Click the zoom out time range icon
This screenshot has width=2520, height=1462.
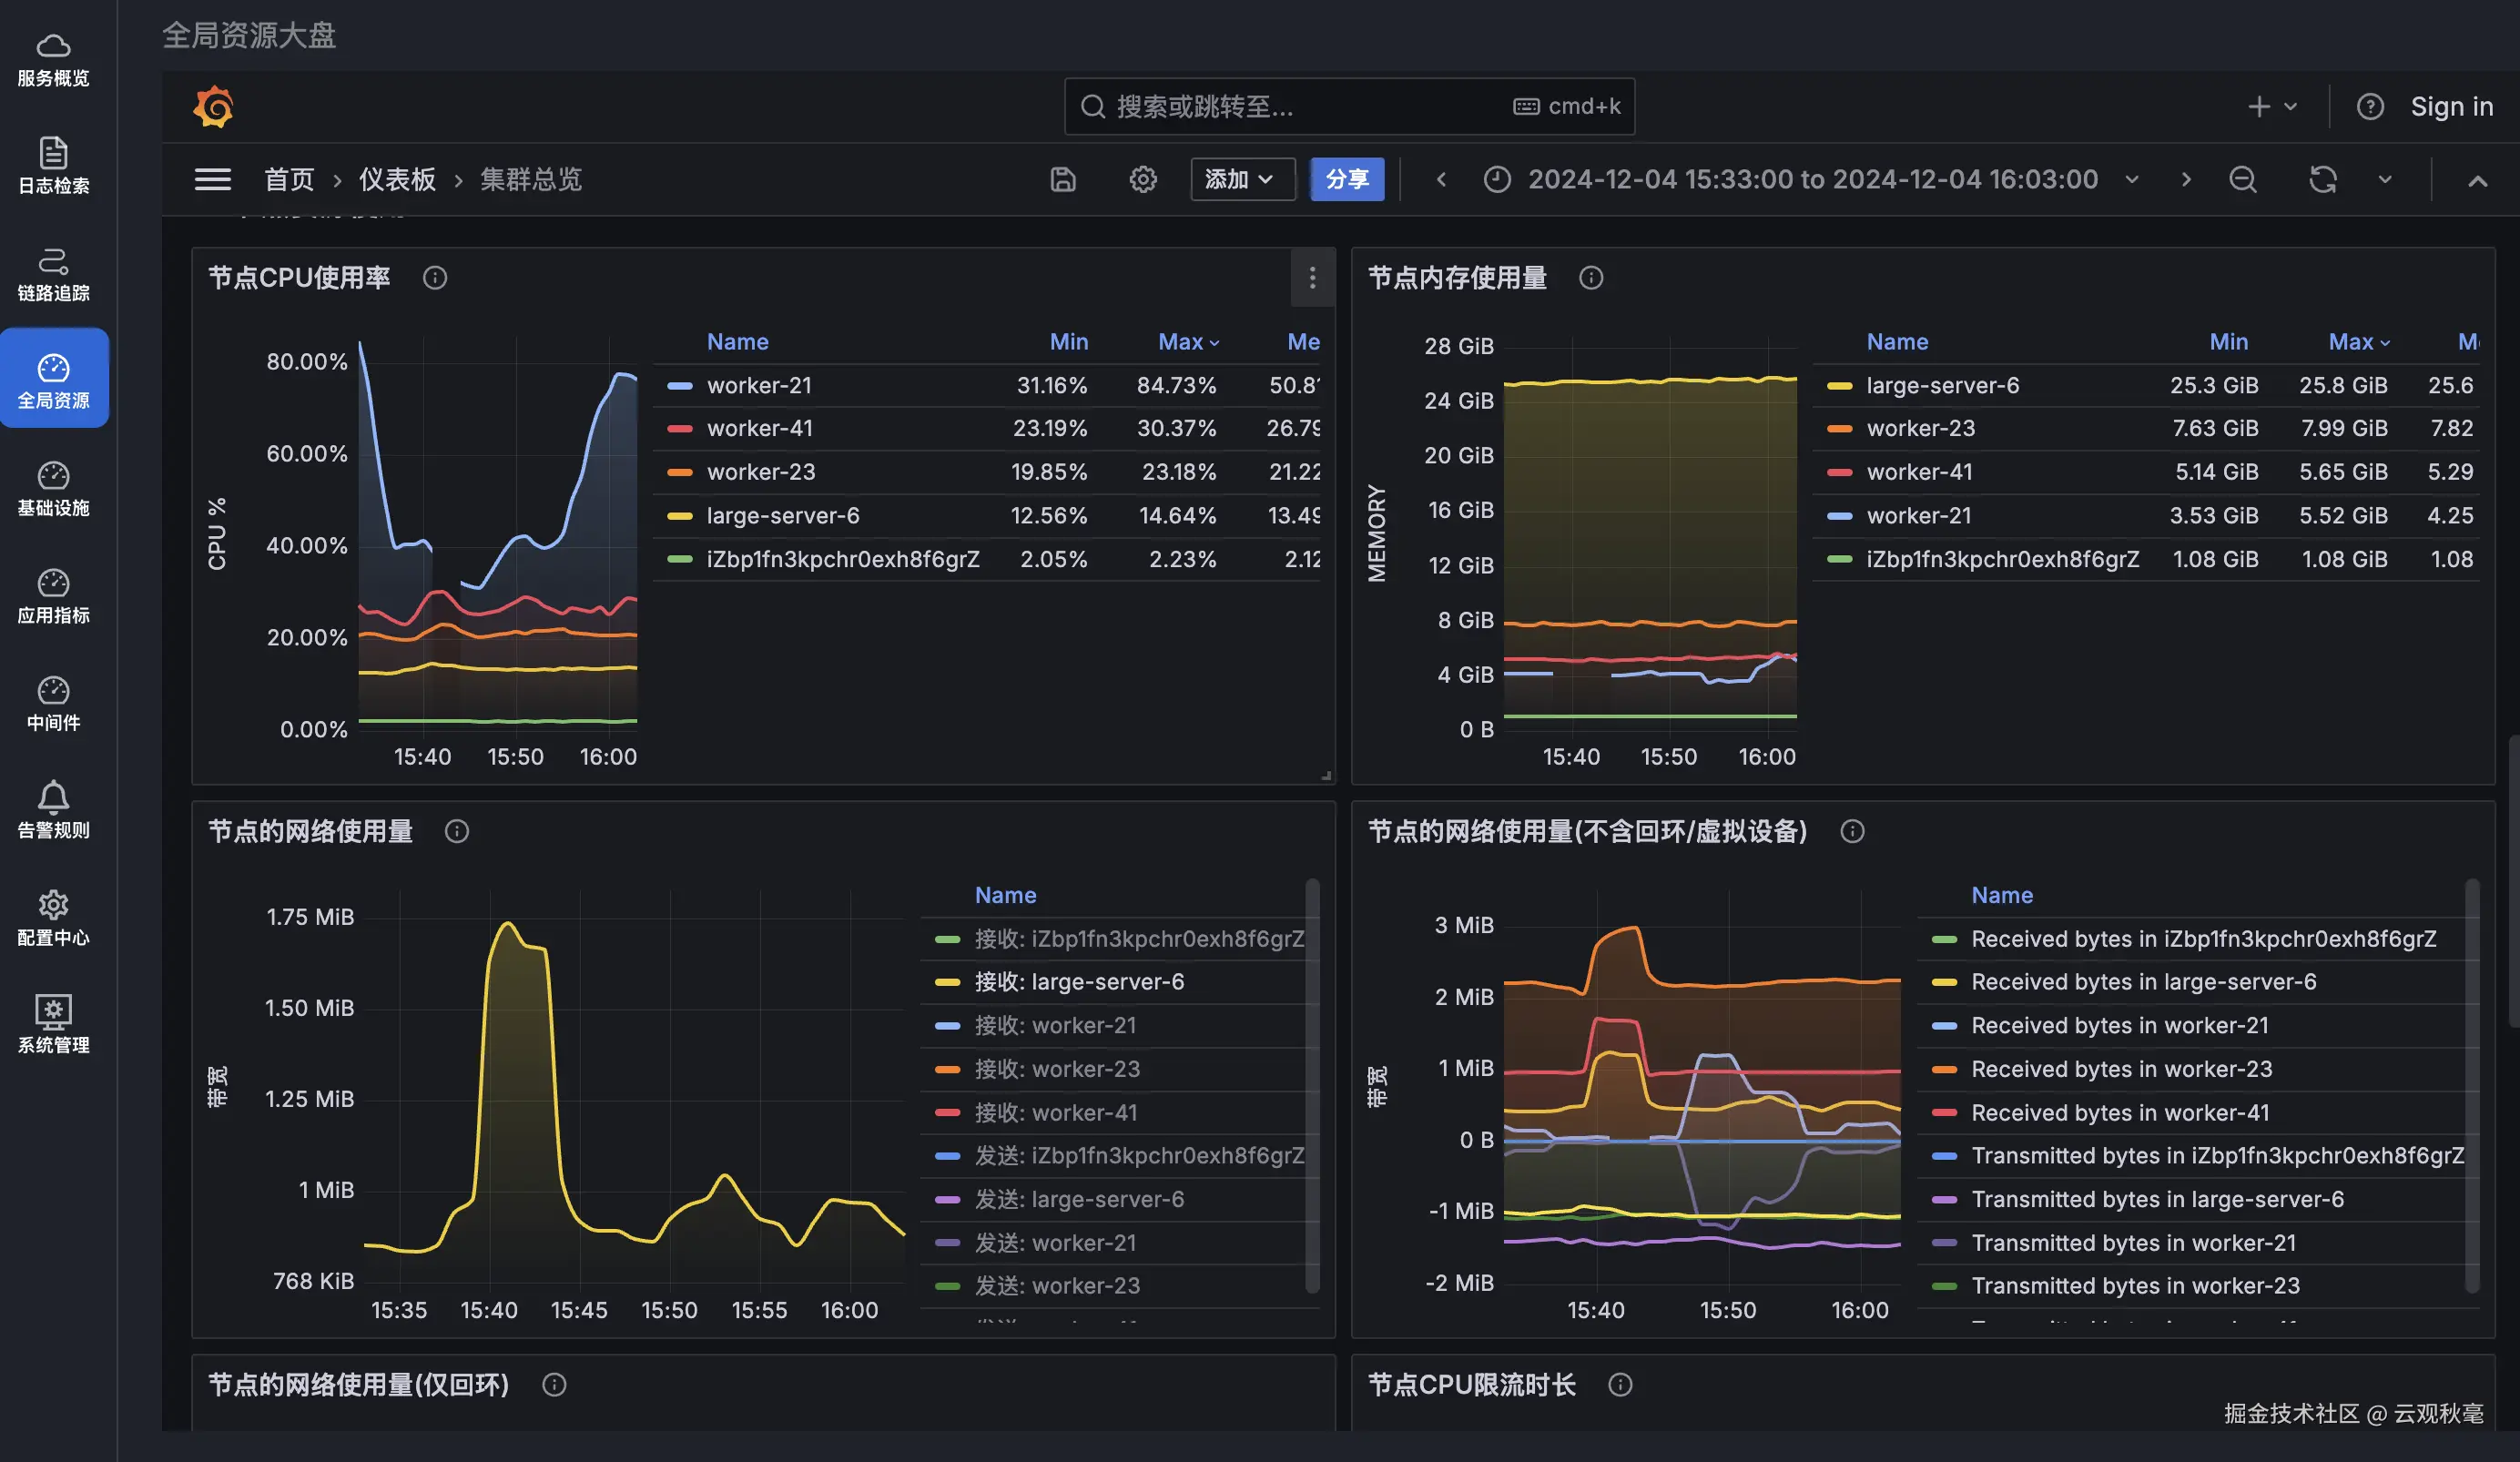tap(2243, 180)
